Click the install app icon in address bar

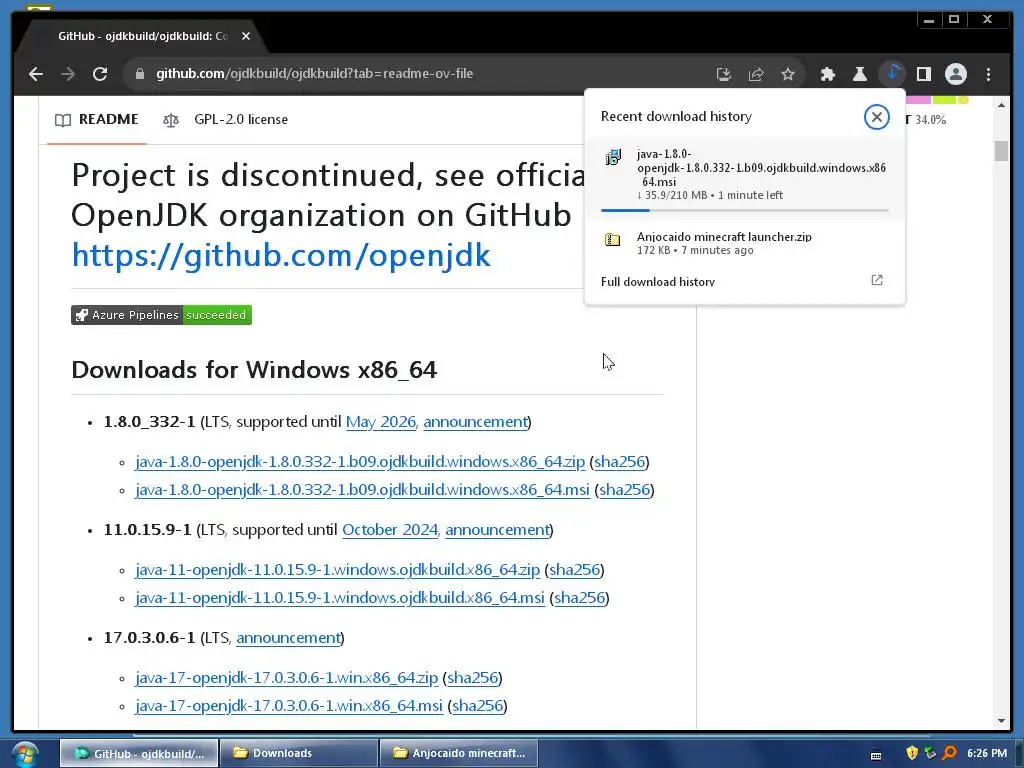(x=724, y=74)
